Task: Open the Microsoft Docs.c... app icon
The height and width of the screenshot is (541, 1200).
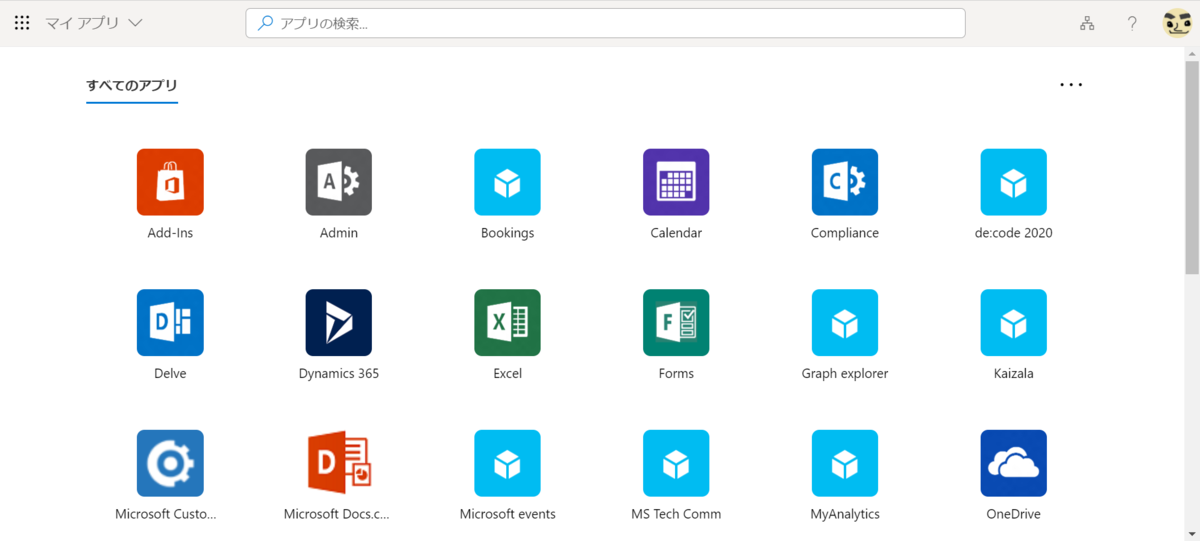Action: click(339, 464)
